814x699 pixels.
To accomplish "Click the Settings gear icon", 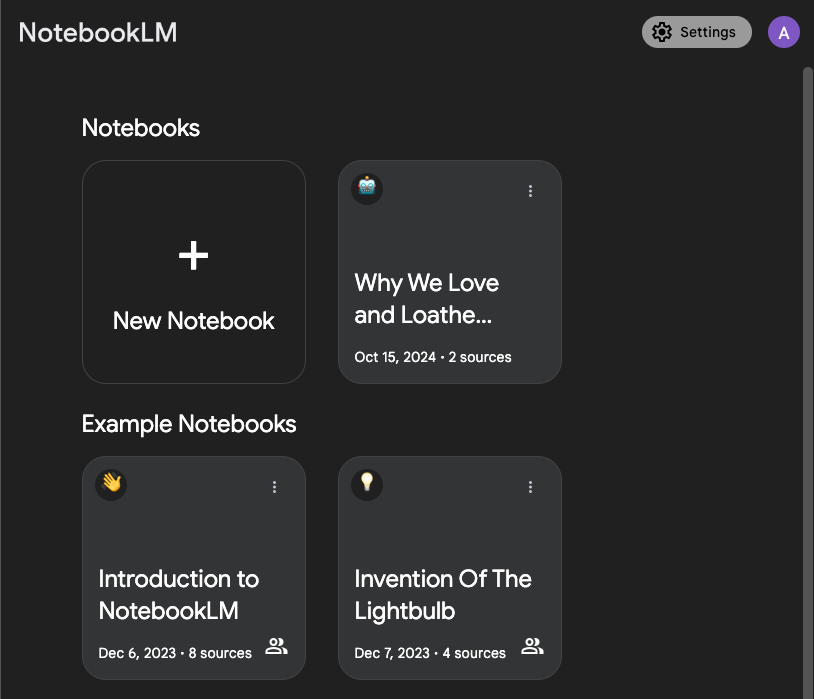I will coord(661,32).
